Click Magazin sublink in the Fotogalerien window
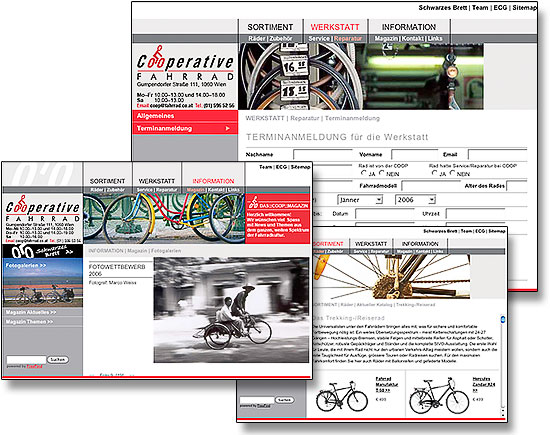 tap(196, 190)
